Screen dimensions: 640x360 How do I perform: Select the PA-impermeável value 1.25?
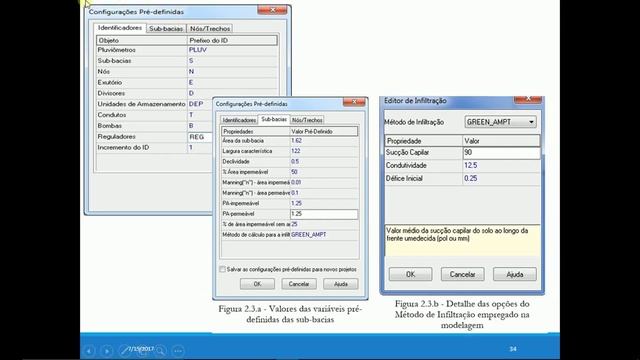tap(296, 203)
